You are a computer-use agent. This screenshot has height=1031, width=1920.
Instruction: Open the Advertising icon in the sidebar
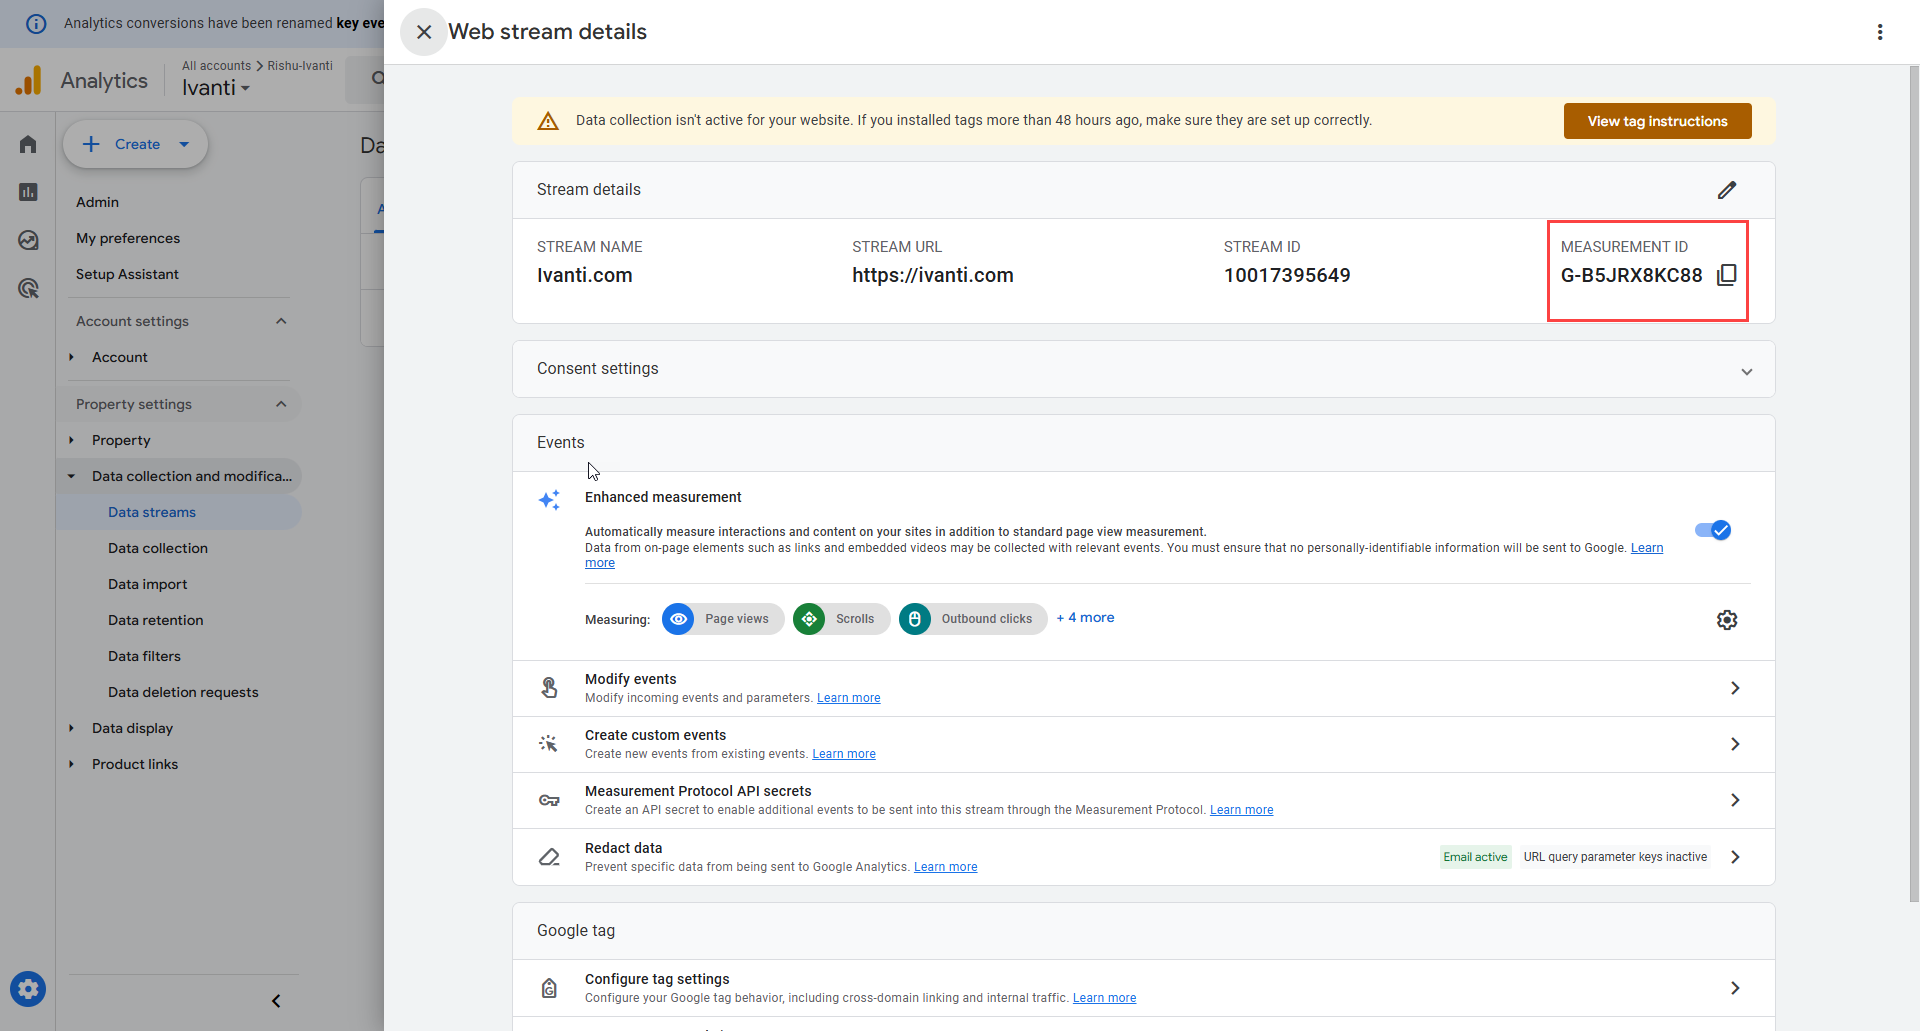(x=28, y=289)
